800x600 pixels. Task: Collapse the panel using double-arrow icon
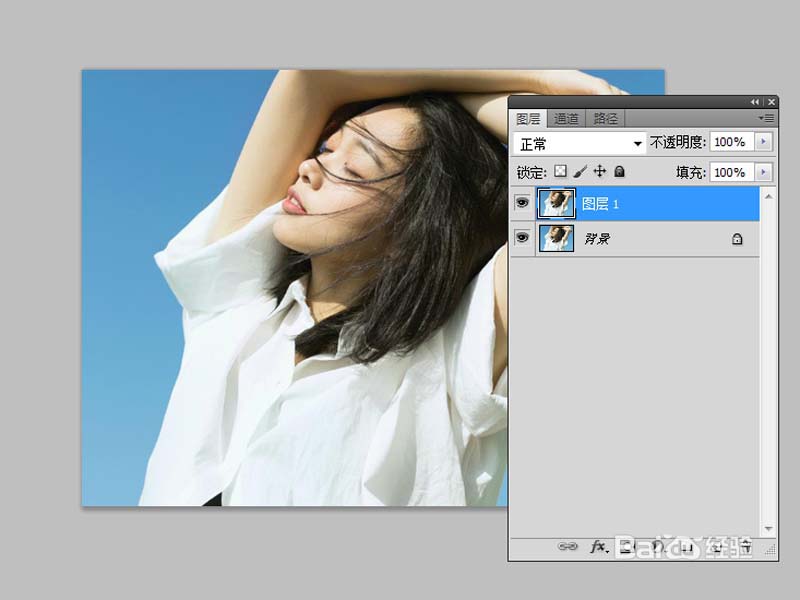pos(754,102)
